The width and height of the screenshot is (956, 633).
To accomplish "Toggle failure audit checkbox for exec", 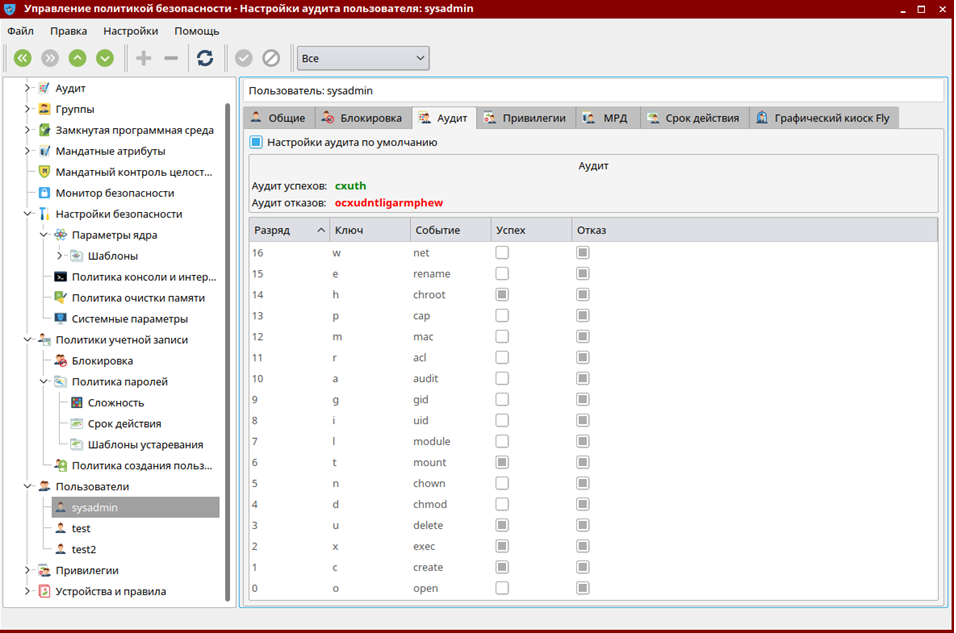I will click(582, 547).
